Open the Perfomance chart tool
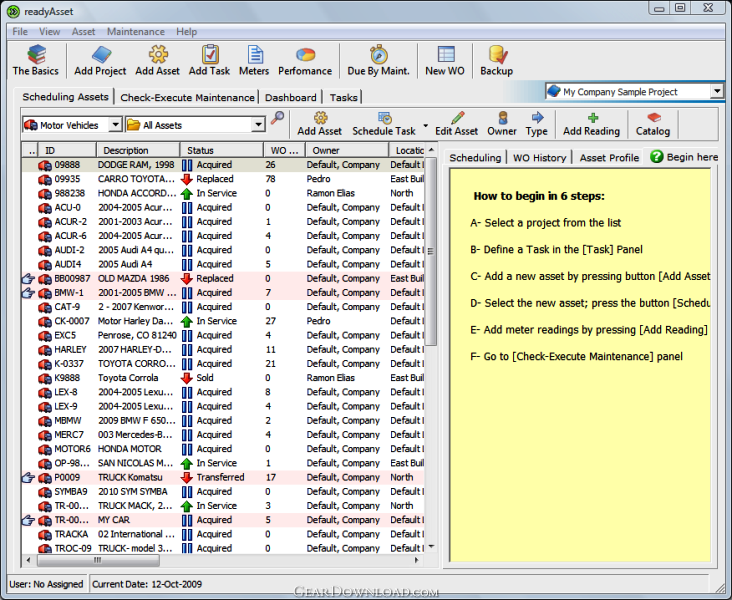Image resolution: width=732 pixels, height=600 pixels. pyautogui.click(x=305, y=61)
